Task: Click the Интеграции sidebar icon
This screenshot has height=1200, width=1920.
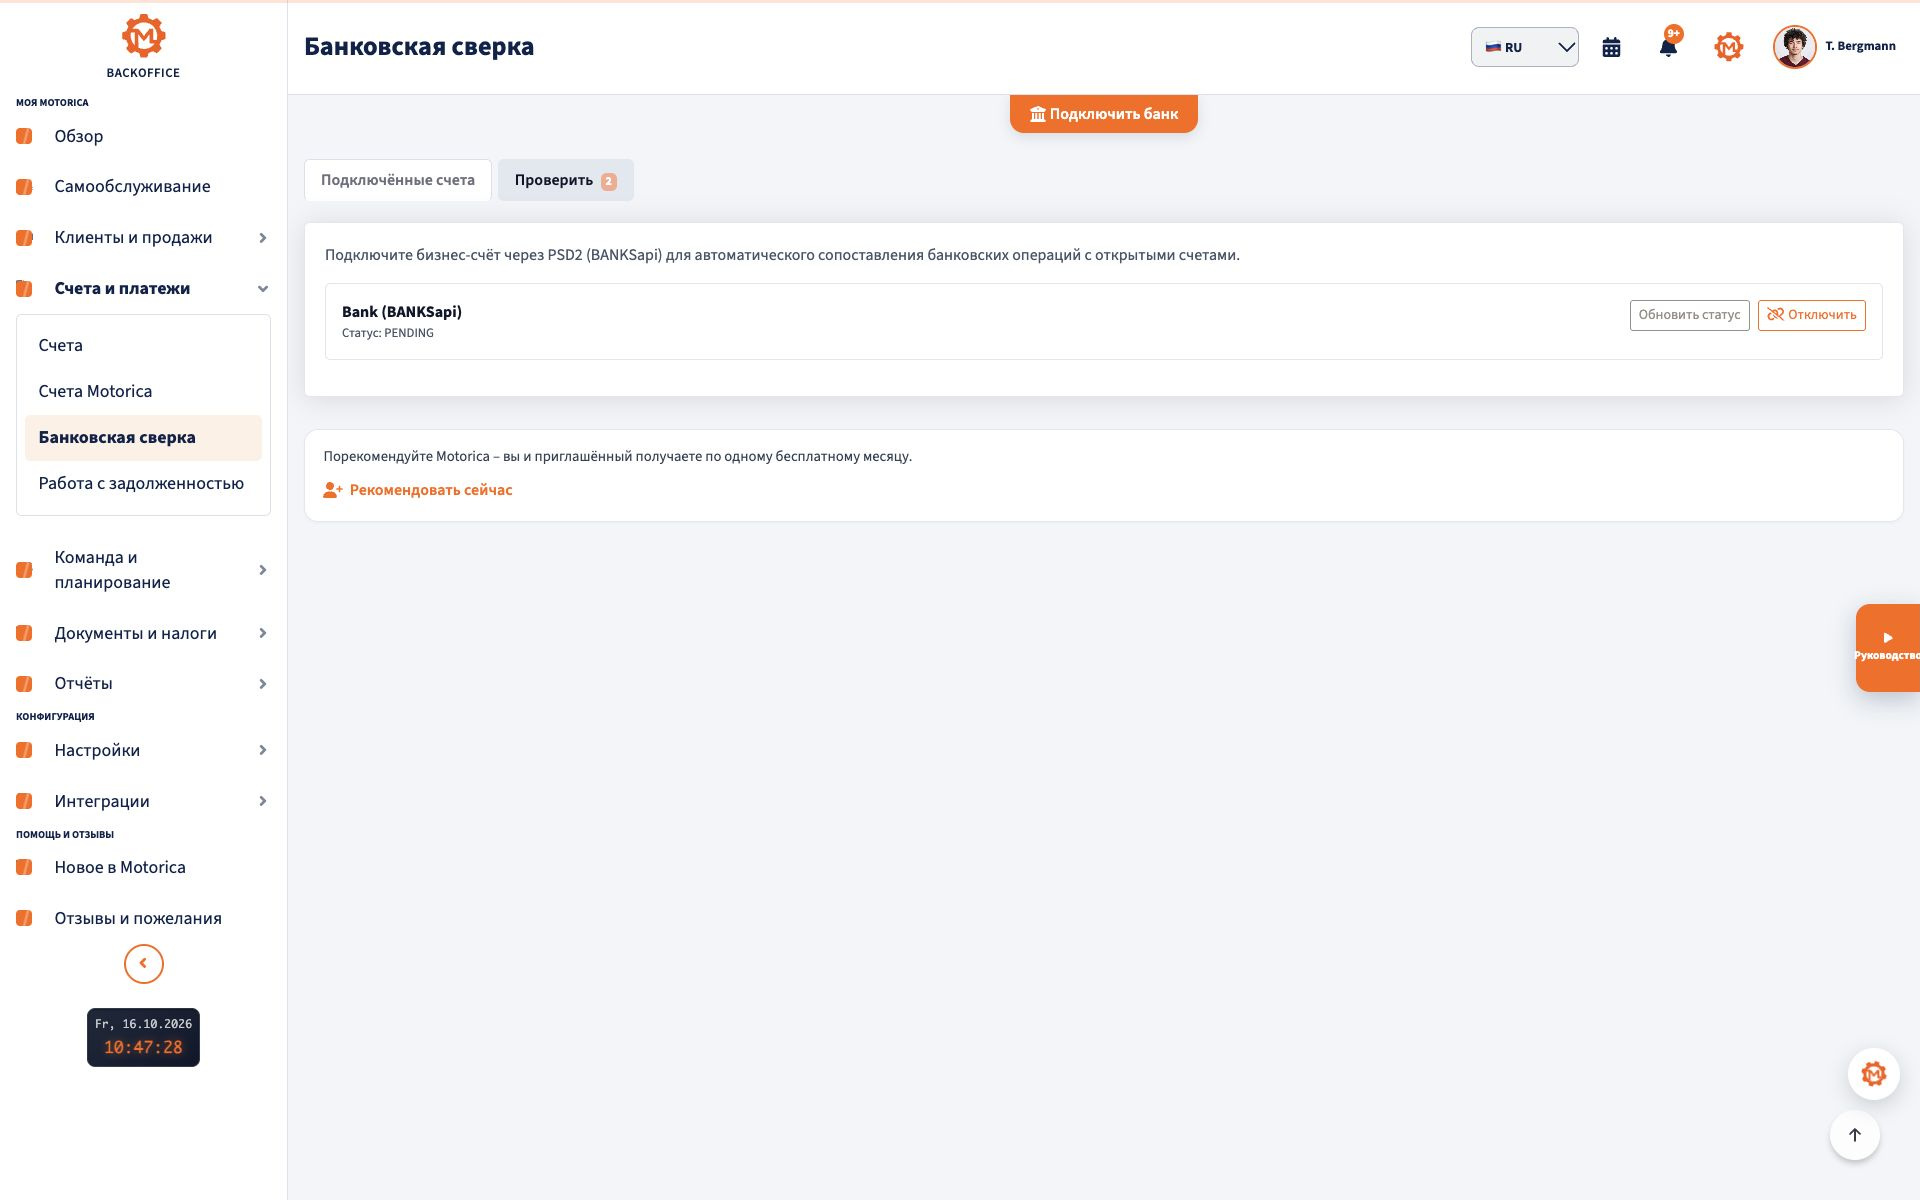Action: 24,801
